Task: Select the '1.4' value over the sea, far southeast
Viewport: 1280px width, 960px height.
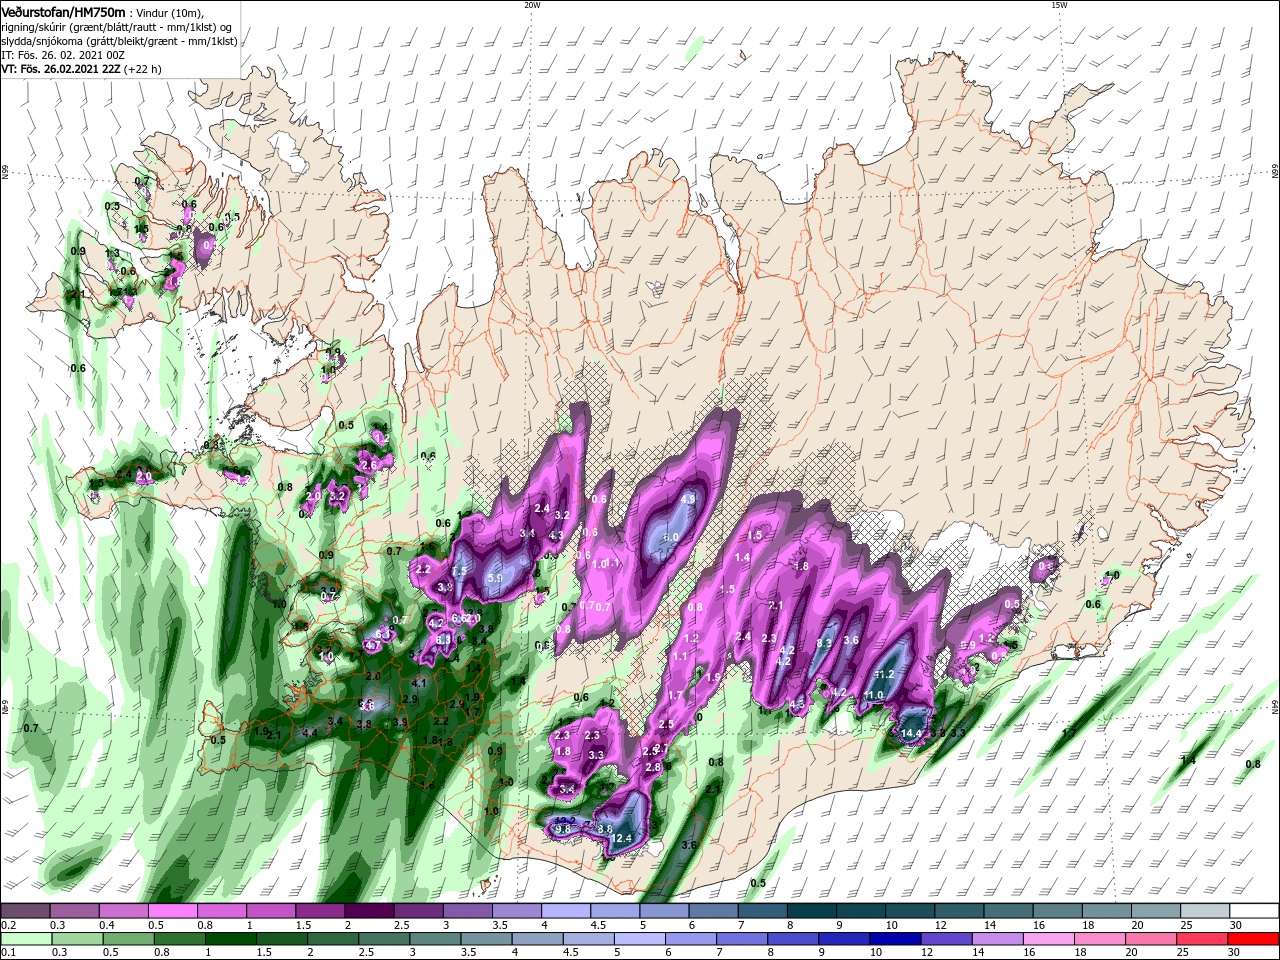Action: 1188,761
